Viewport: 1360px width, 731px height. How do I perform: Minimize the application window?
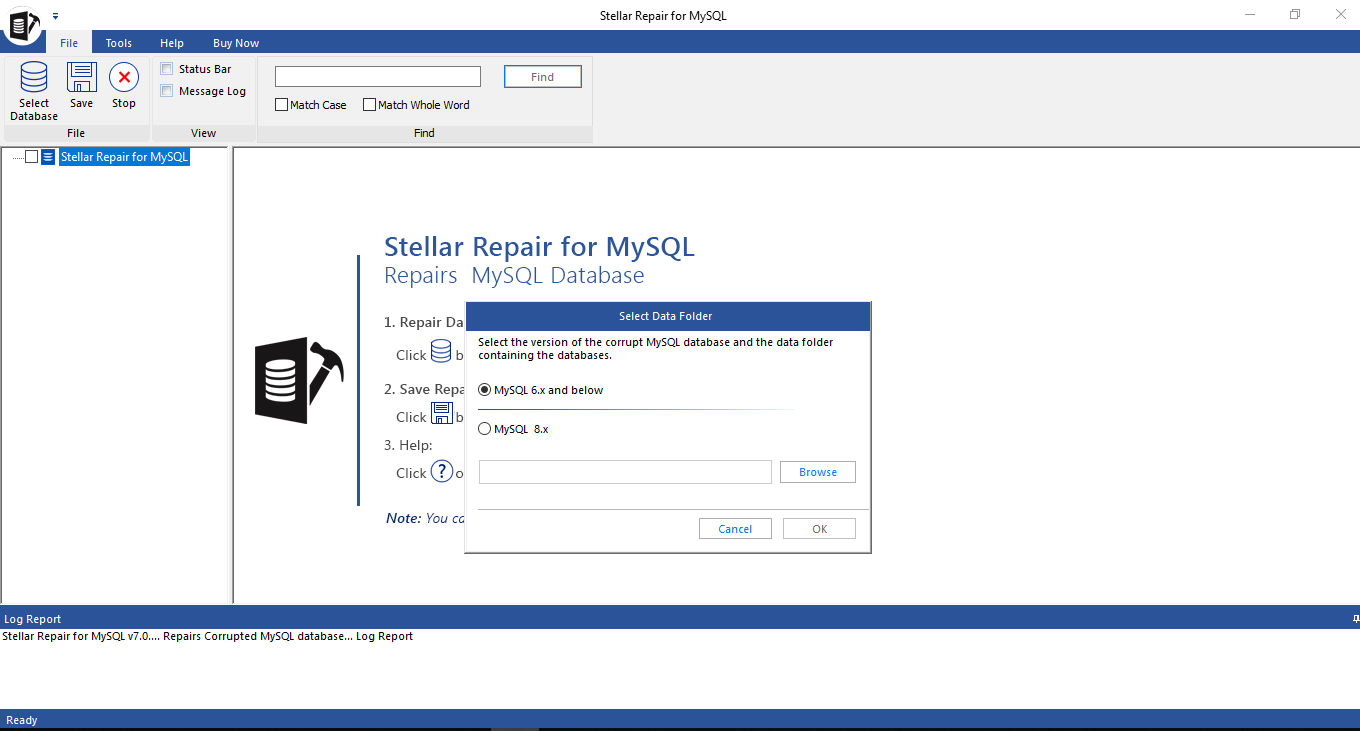[1251, 15]
